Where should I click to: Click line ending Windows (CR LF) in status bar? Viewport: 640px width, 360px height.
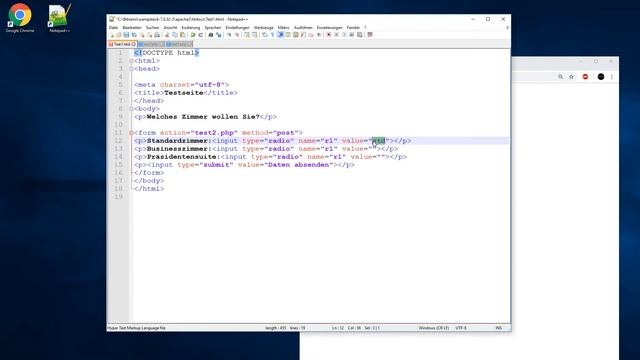coord(433,328)
